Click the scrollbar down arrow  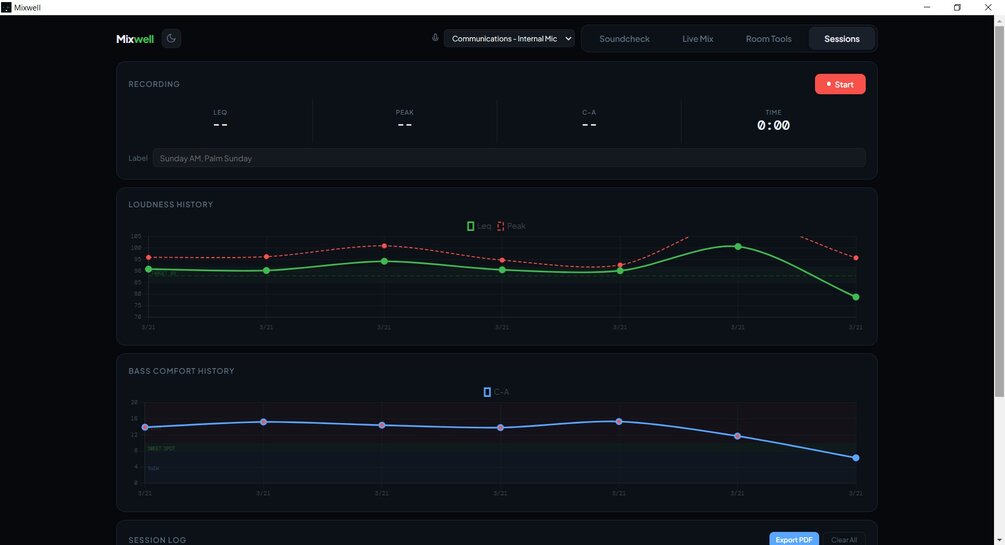tap(999, 540)
